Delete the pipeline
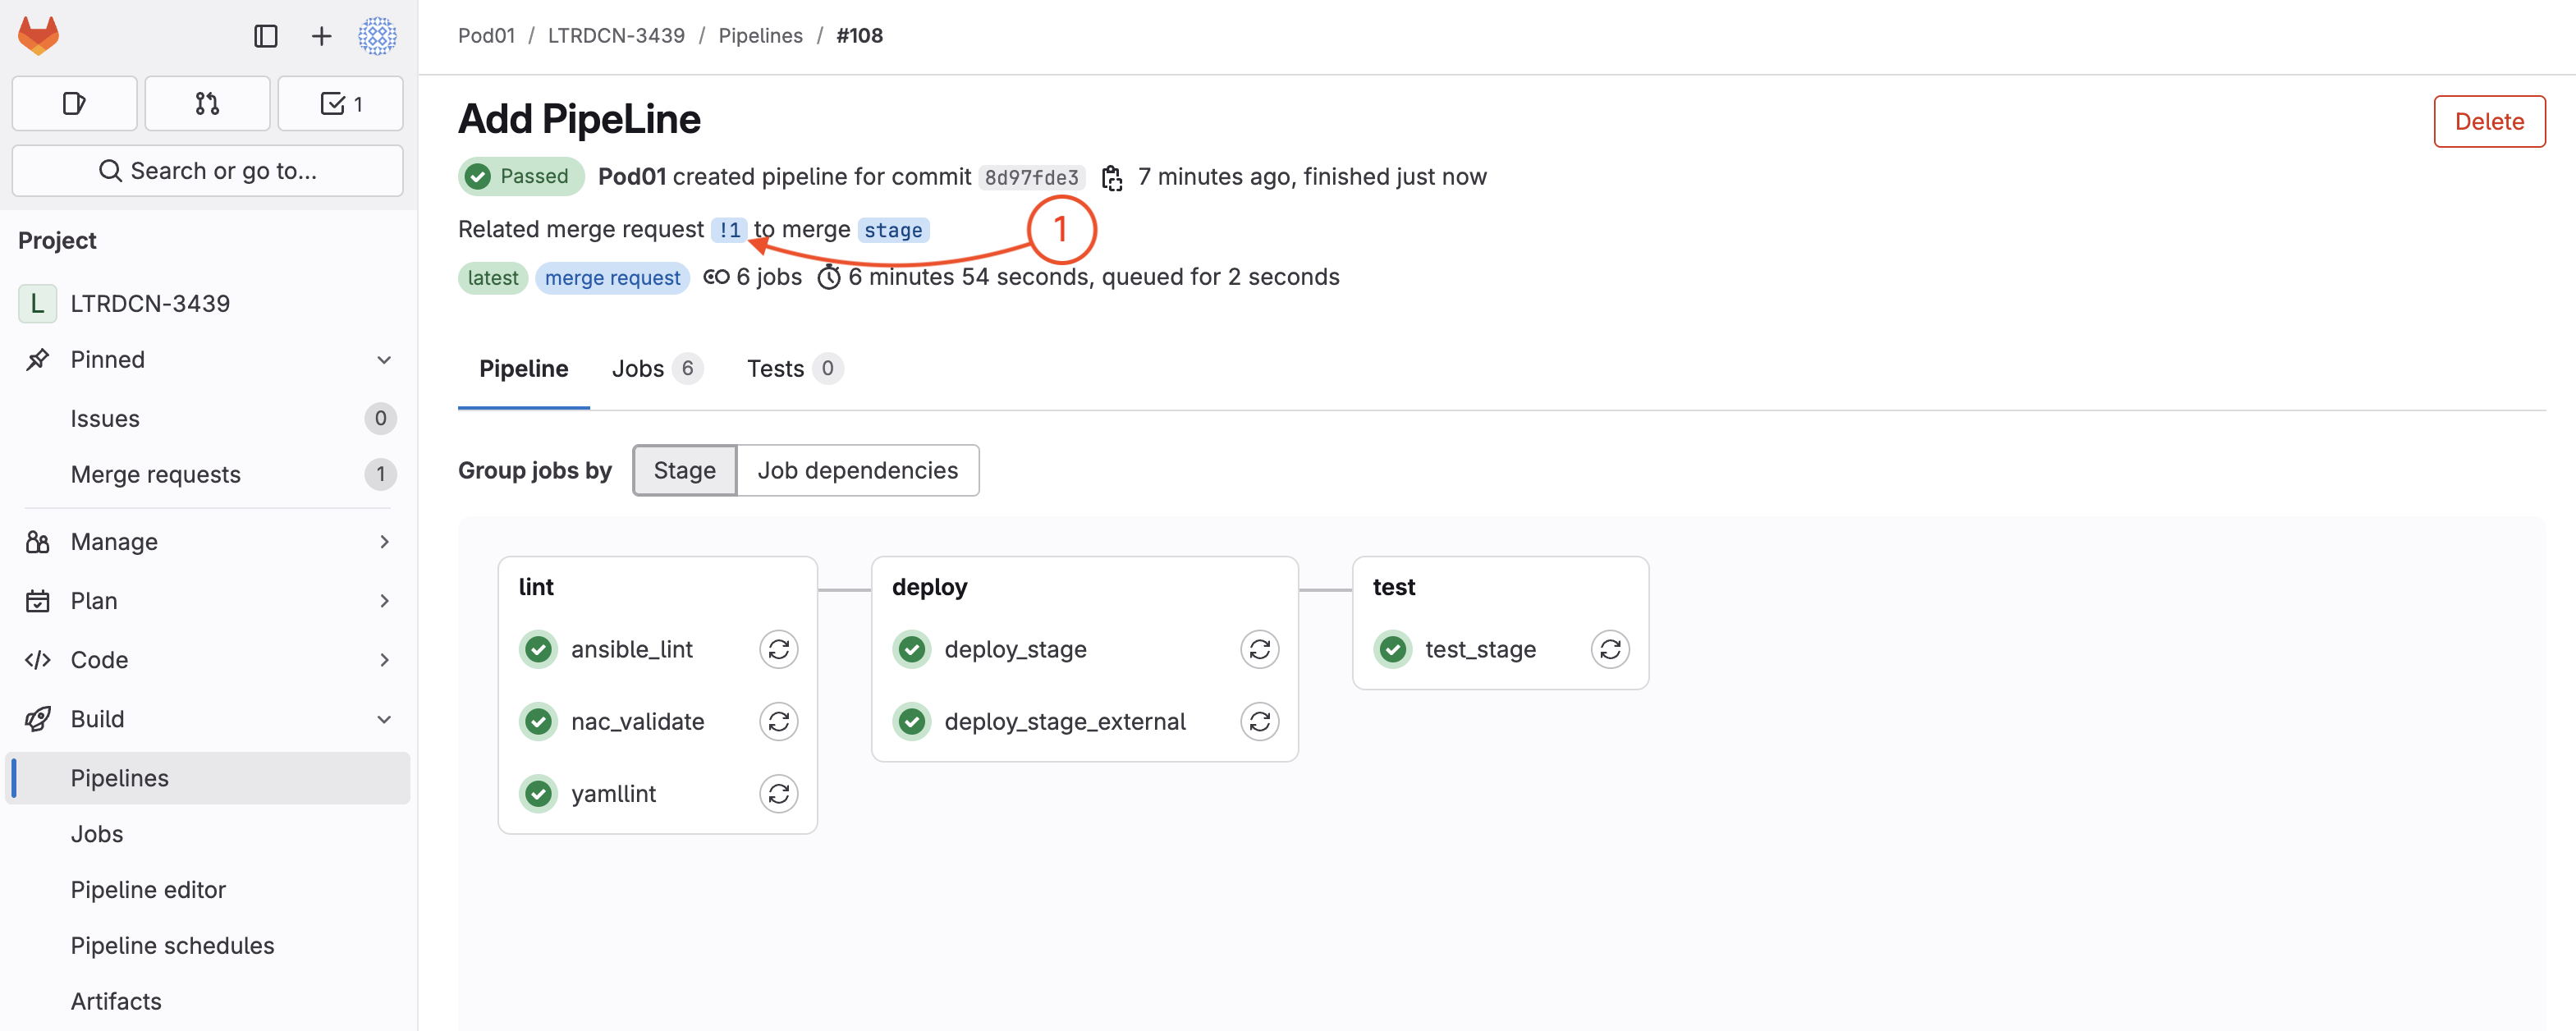The image size is (2576, 1031). [2489, 121]
